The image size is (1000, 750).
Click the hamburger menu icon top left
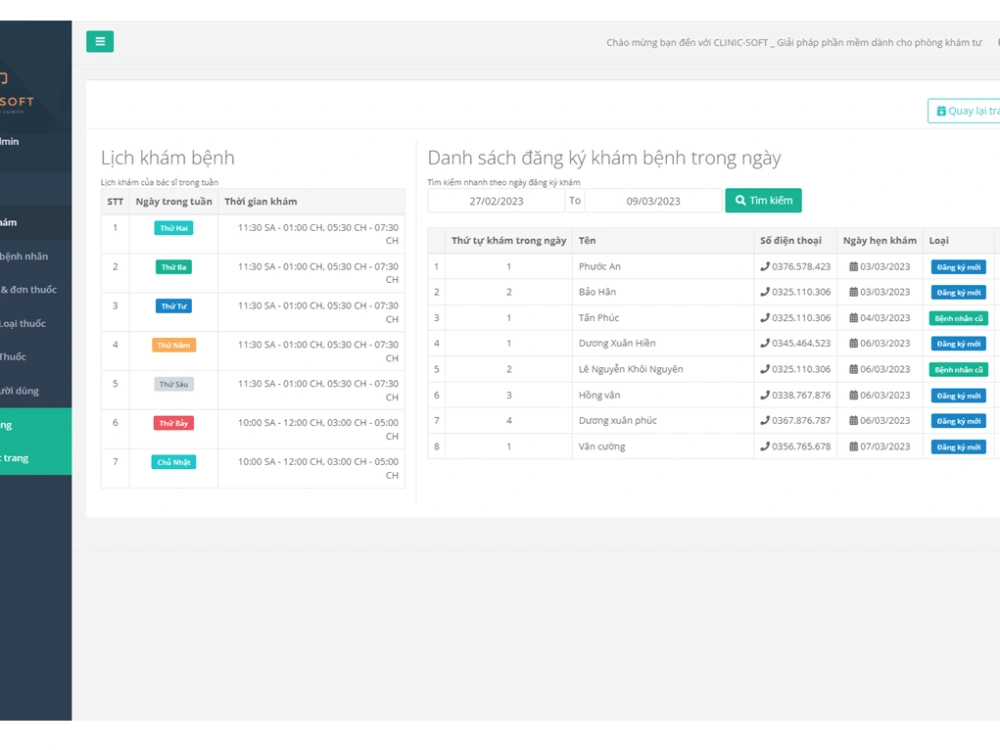pos(100,41)
